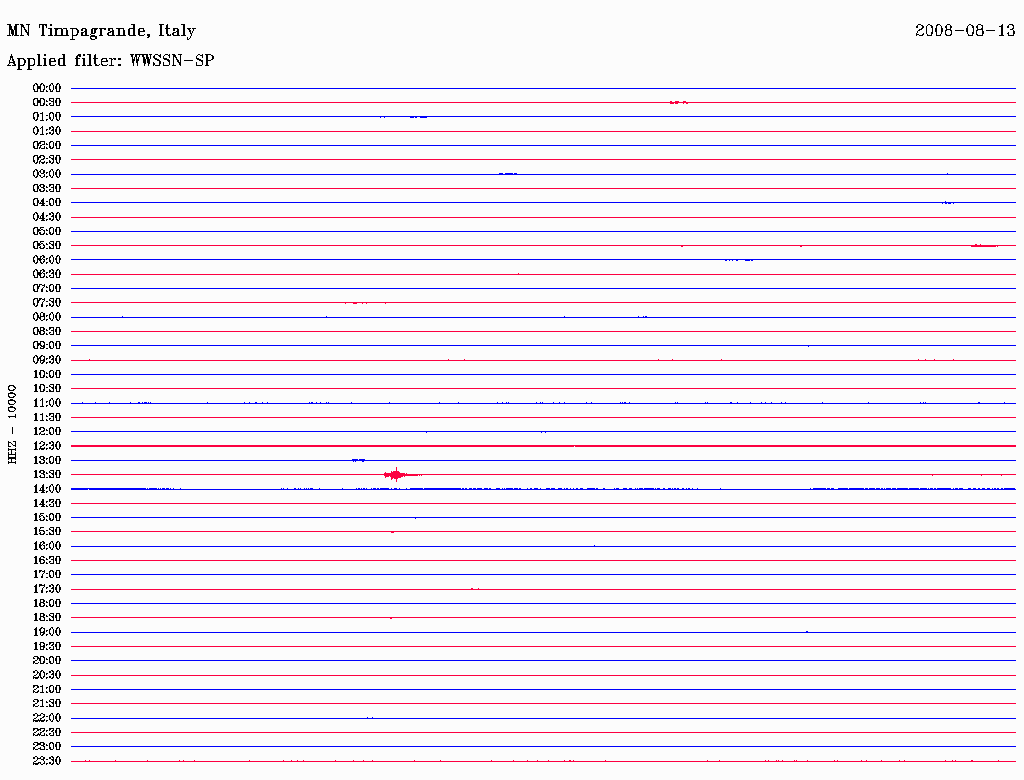Click the small red burst on 00:30 trace
1024x780 pixels.
click(679, 103)
